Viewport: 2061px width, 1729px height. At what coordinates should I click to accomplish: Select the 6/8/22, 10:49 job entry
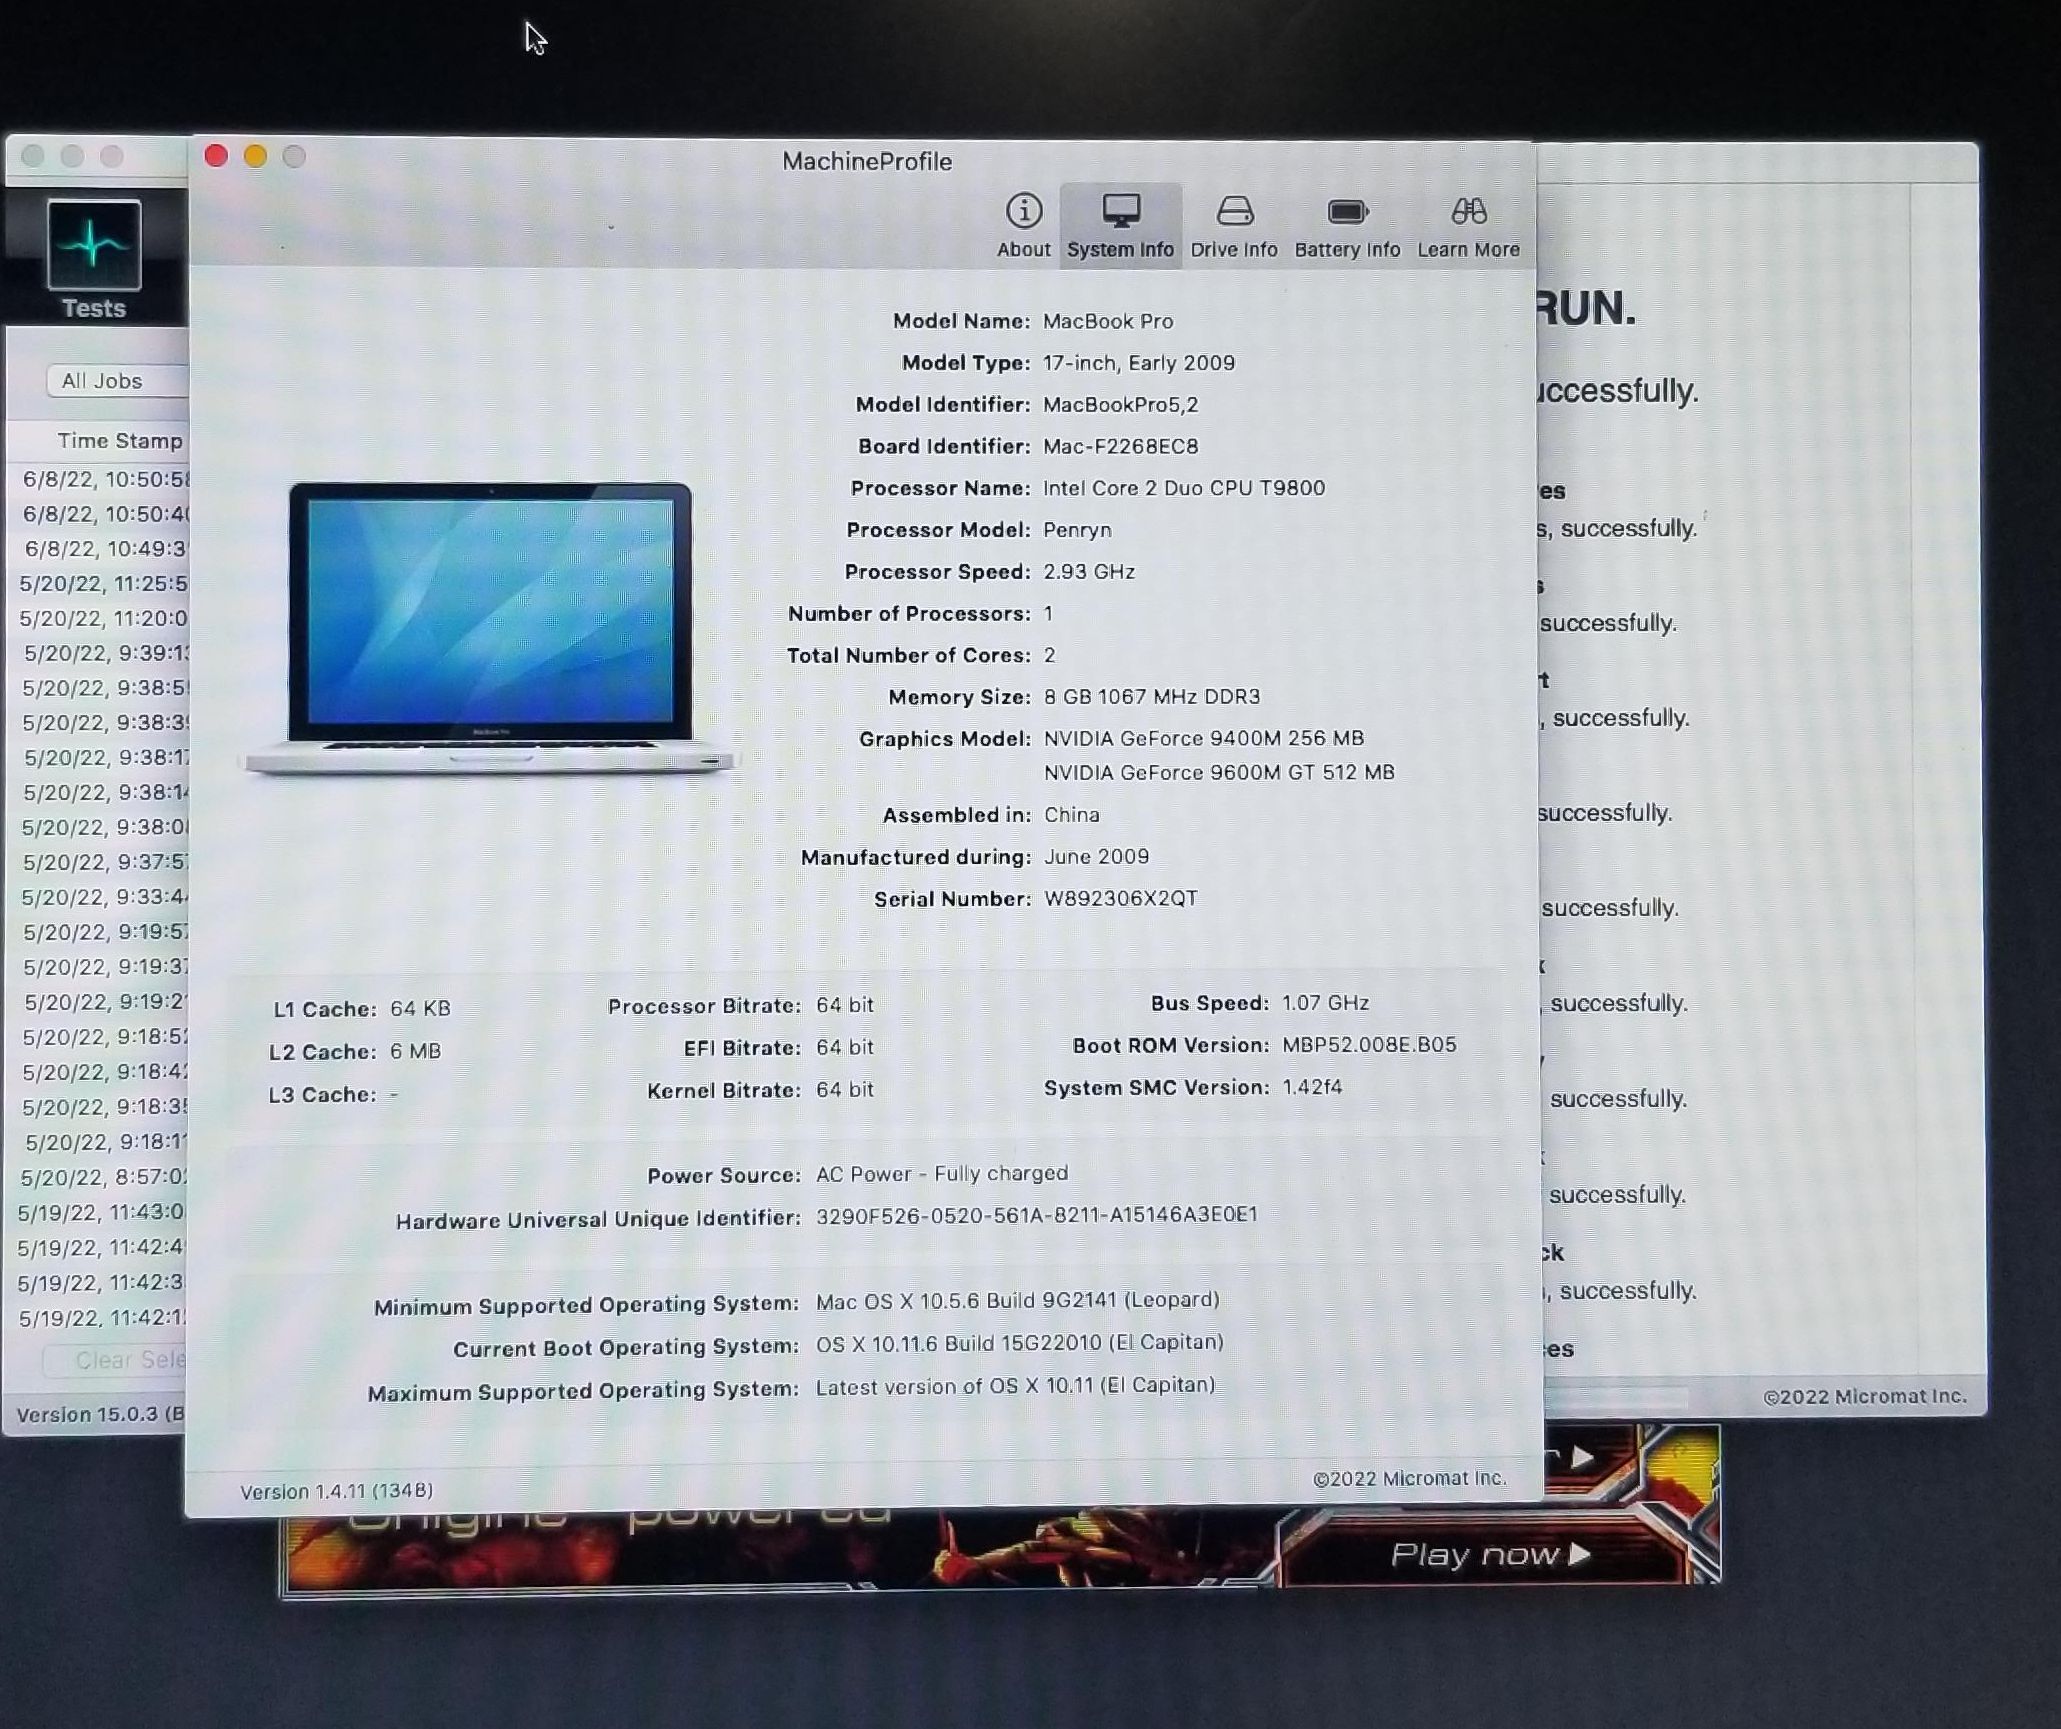105,549
